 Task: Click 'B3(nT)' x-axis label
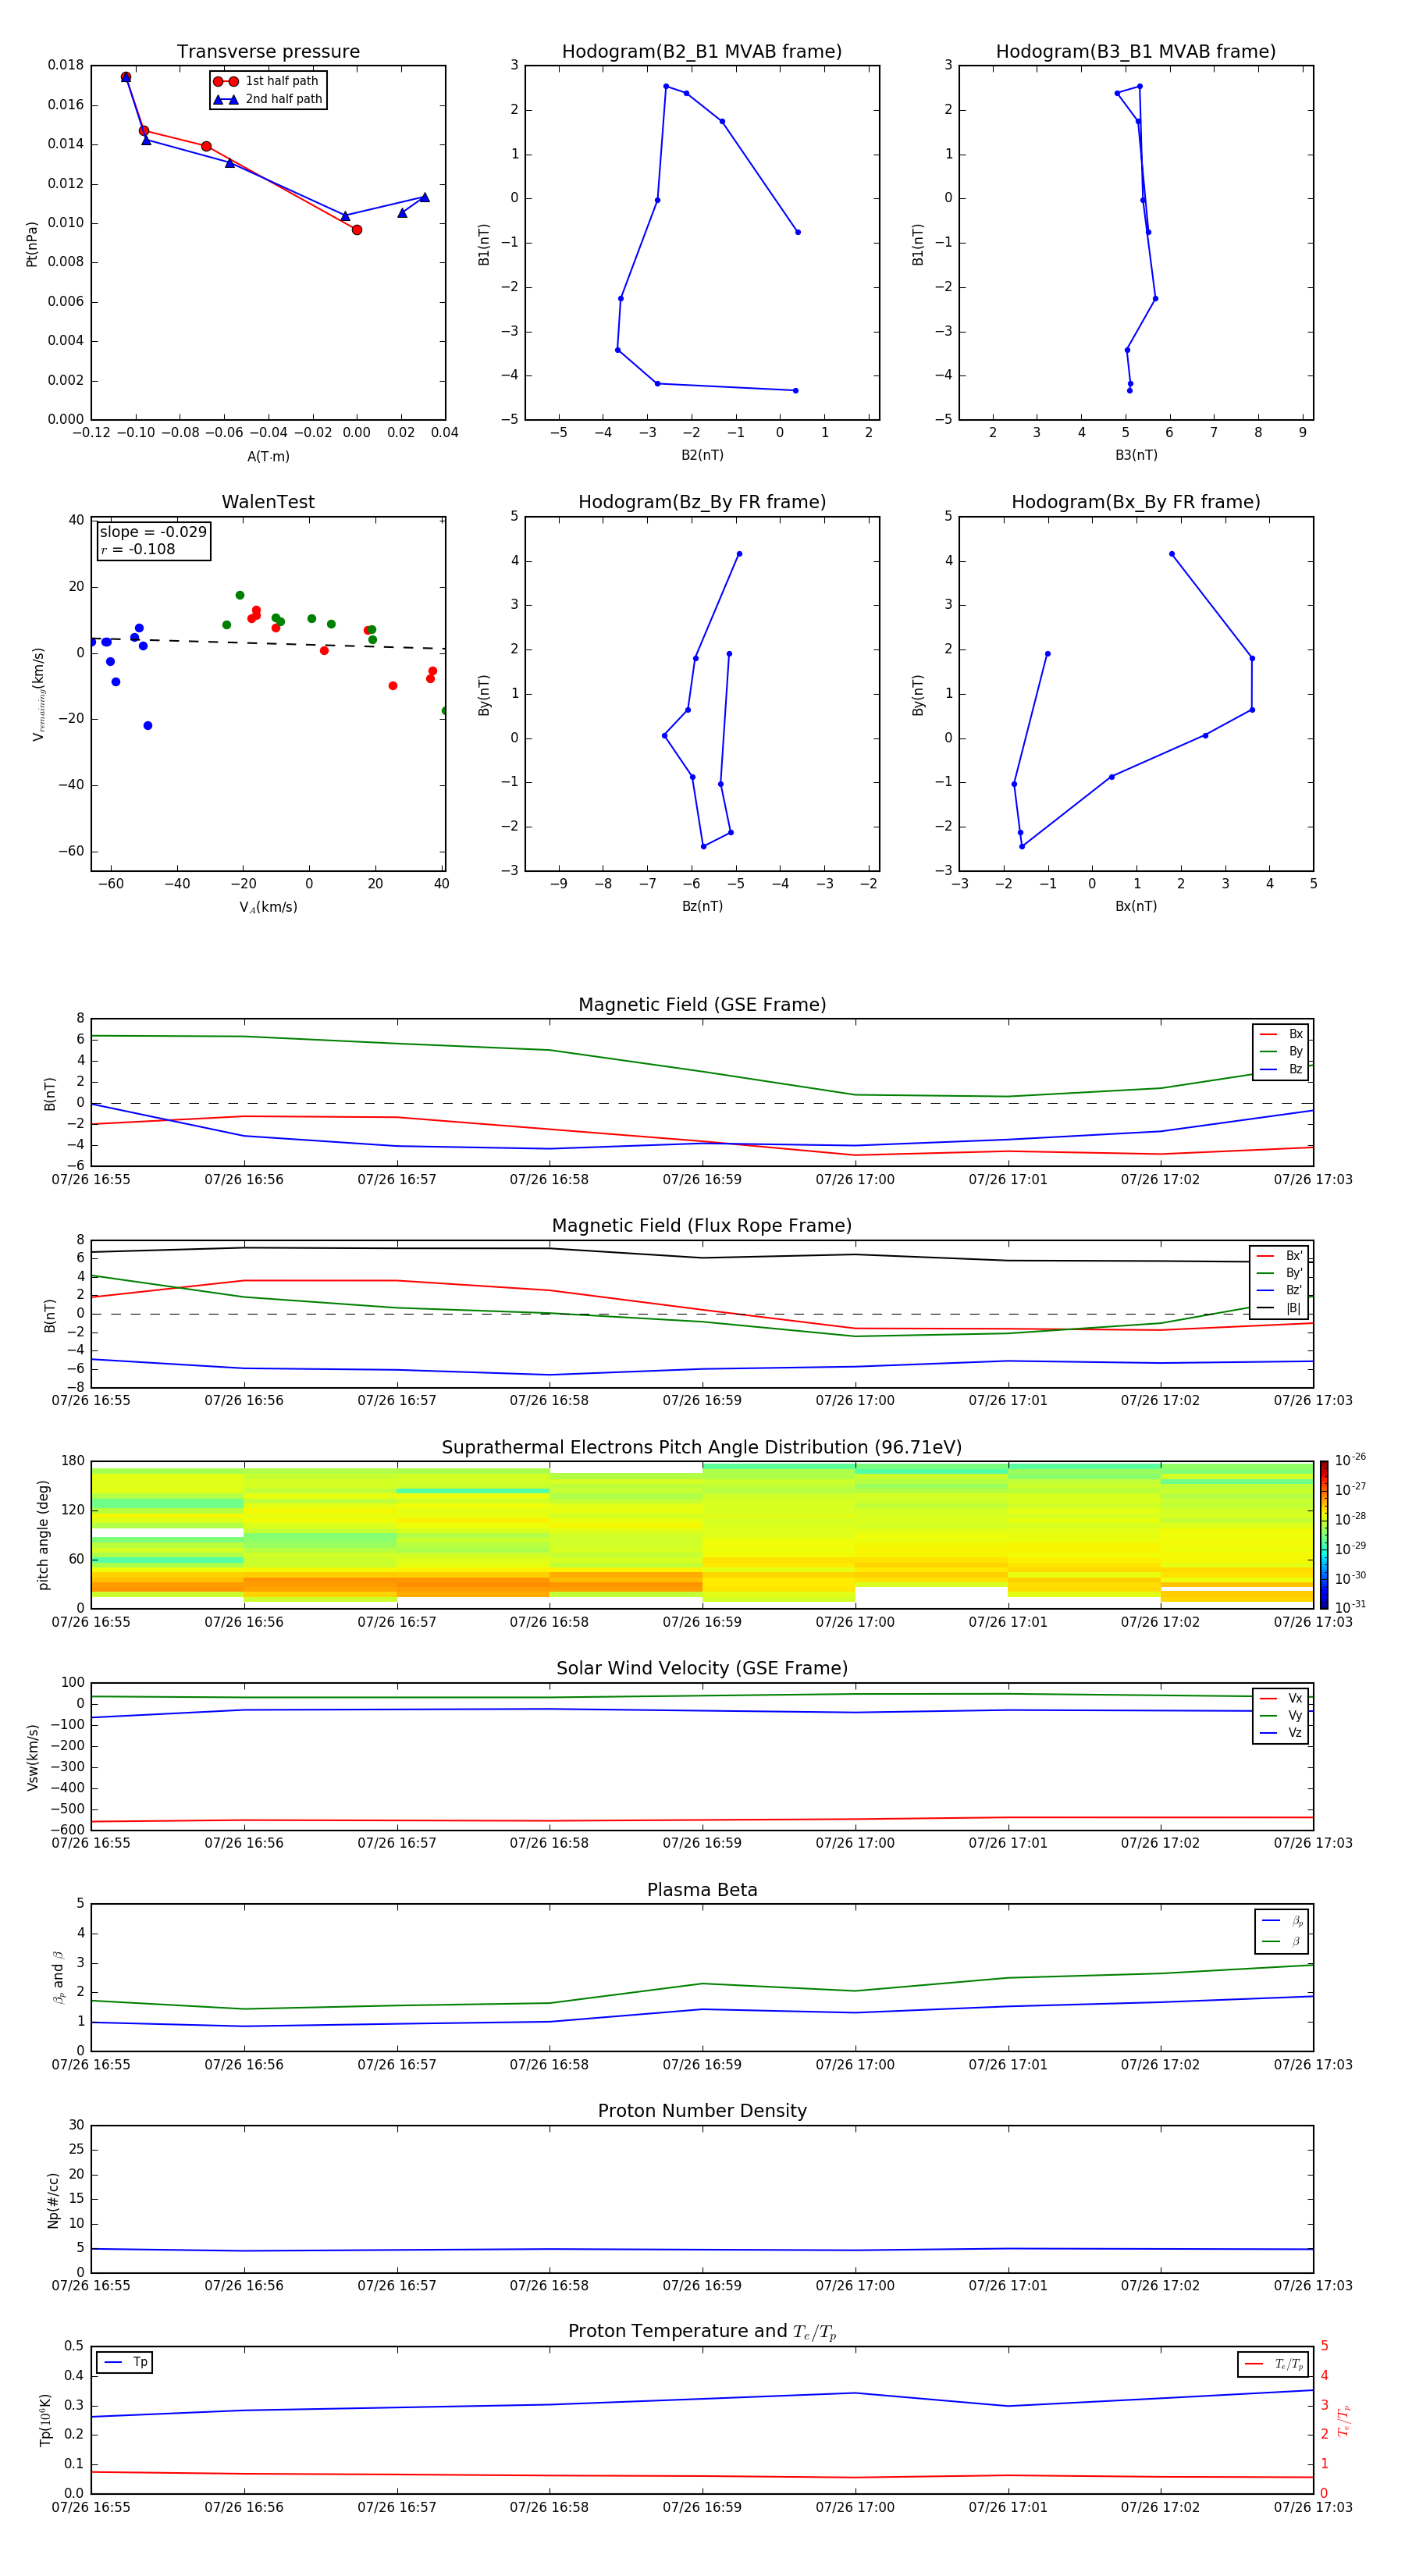[x=1136, y=455]
